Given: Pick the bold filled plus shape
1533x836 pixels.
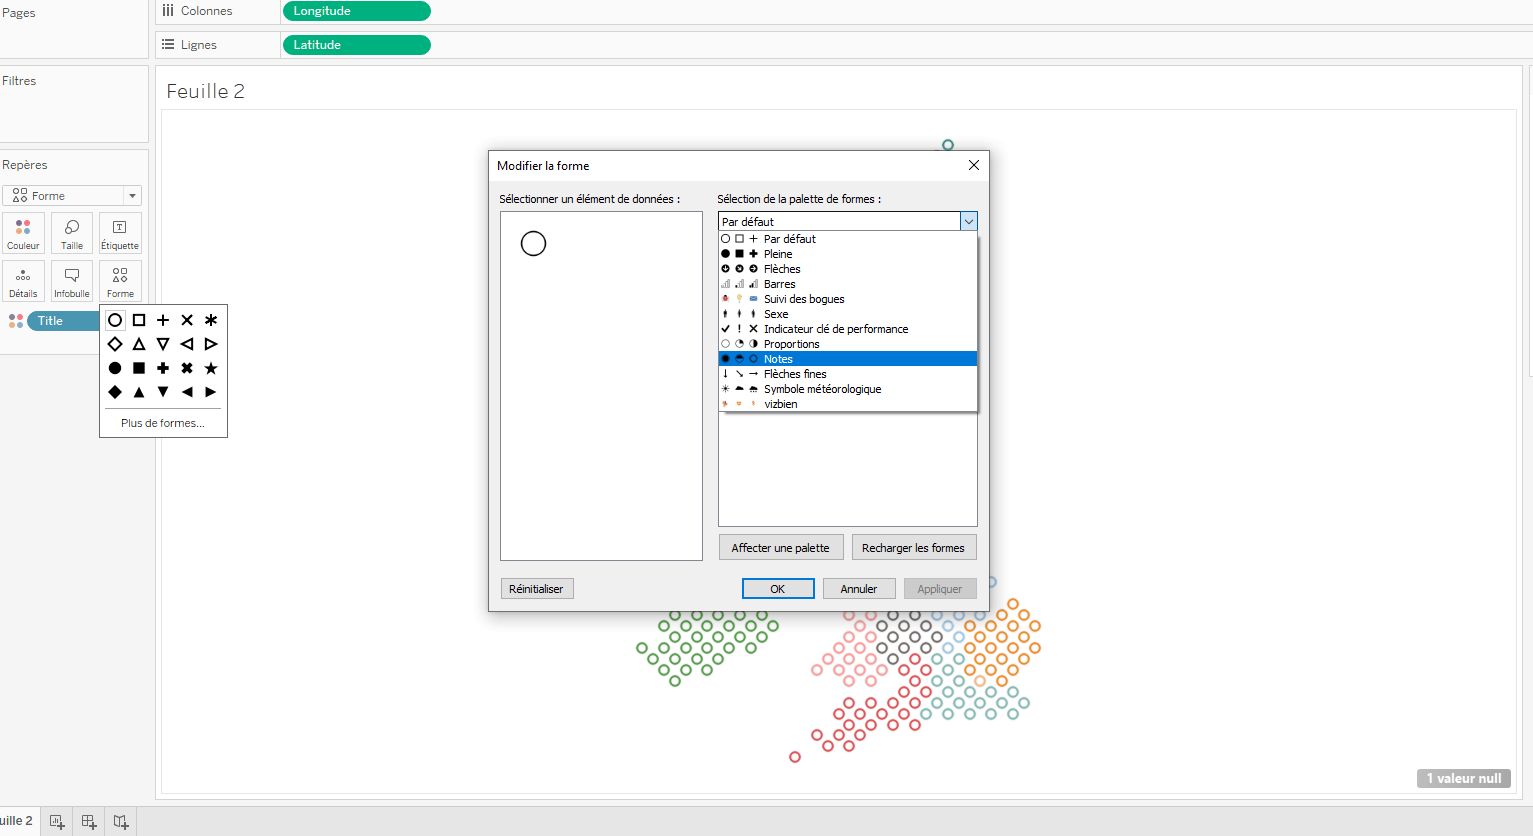Looking at the screenshot, I should [x=163, y=368].
